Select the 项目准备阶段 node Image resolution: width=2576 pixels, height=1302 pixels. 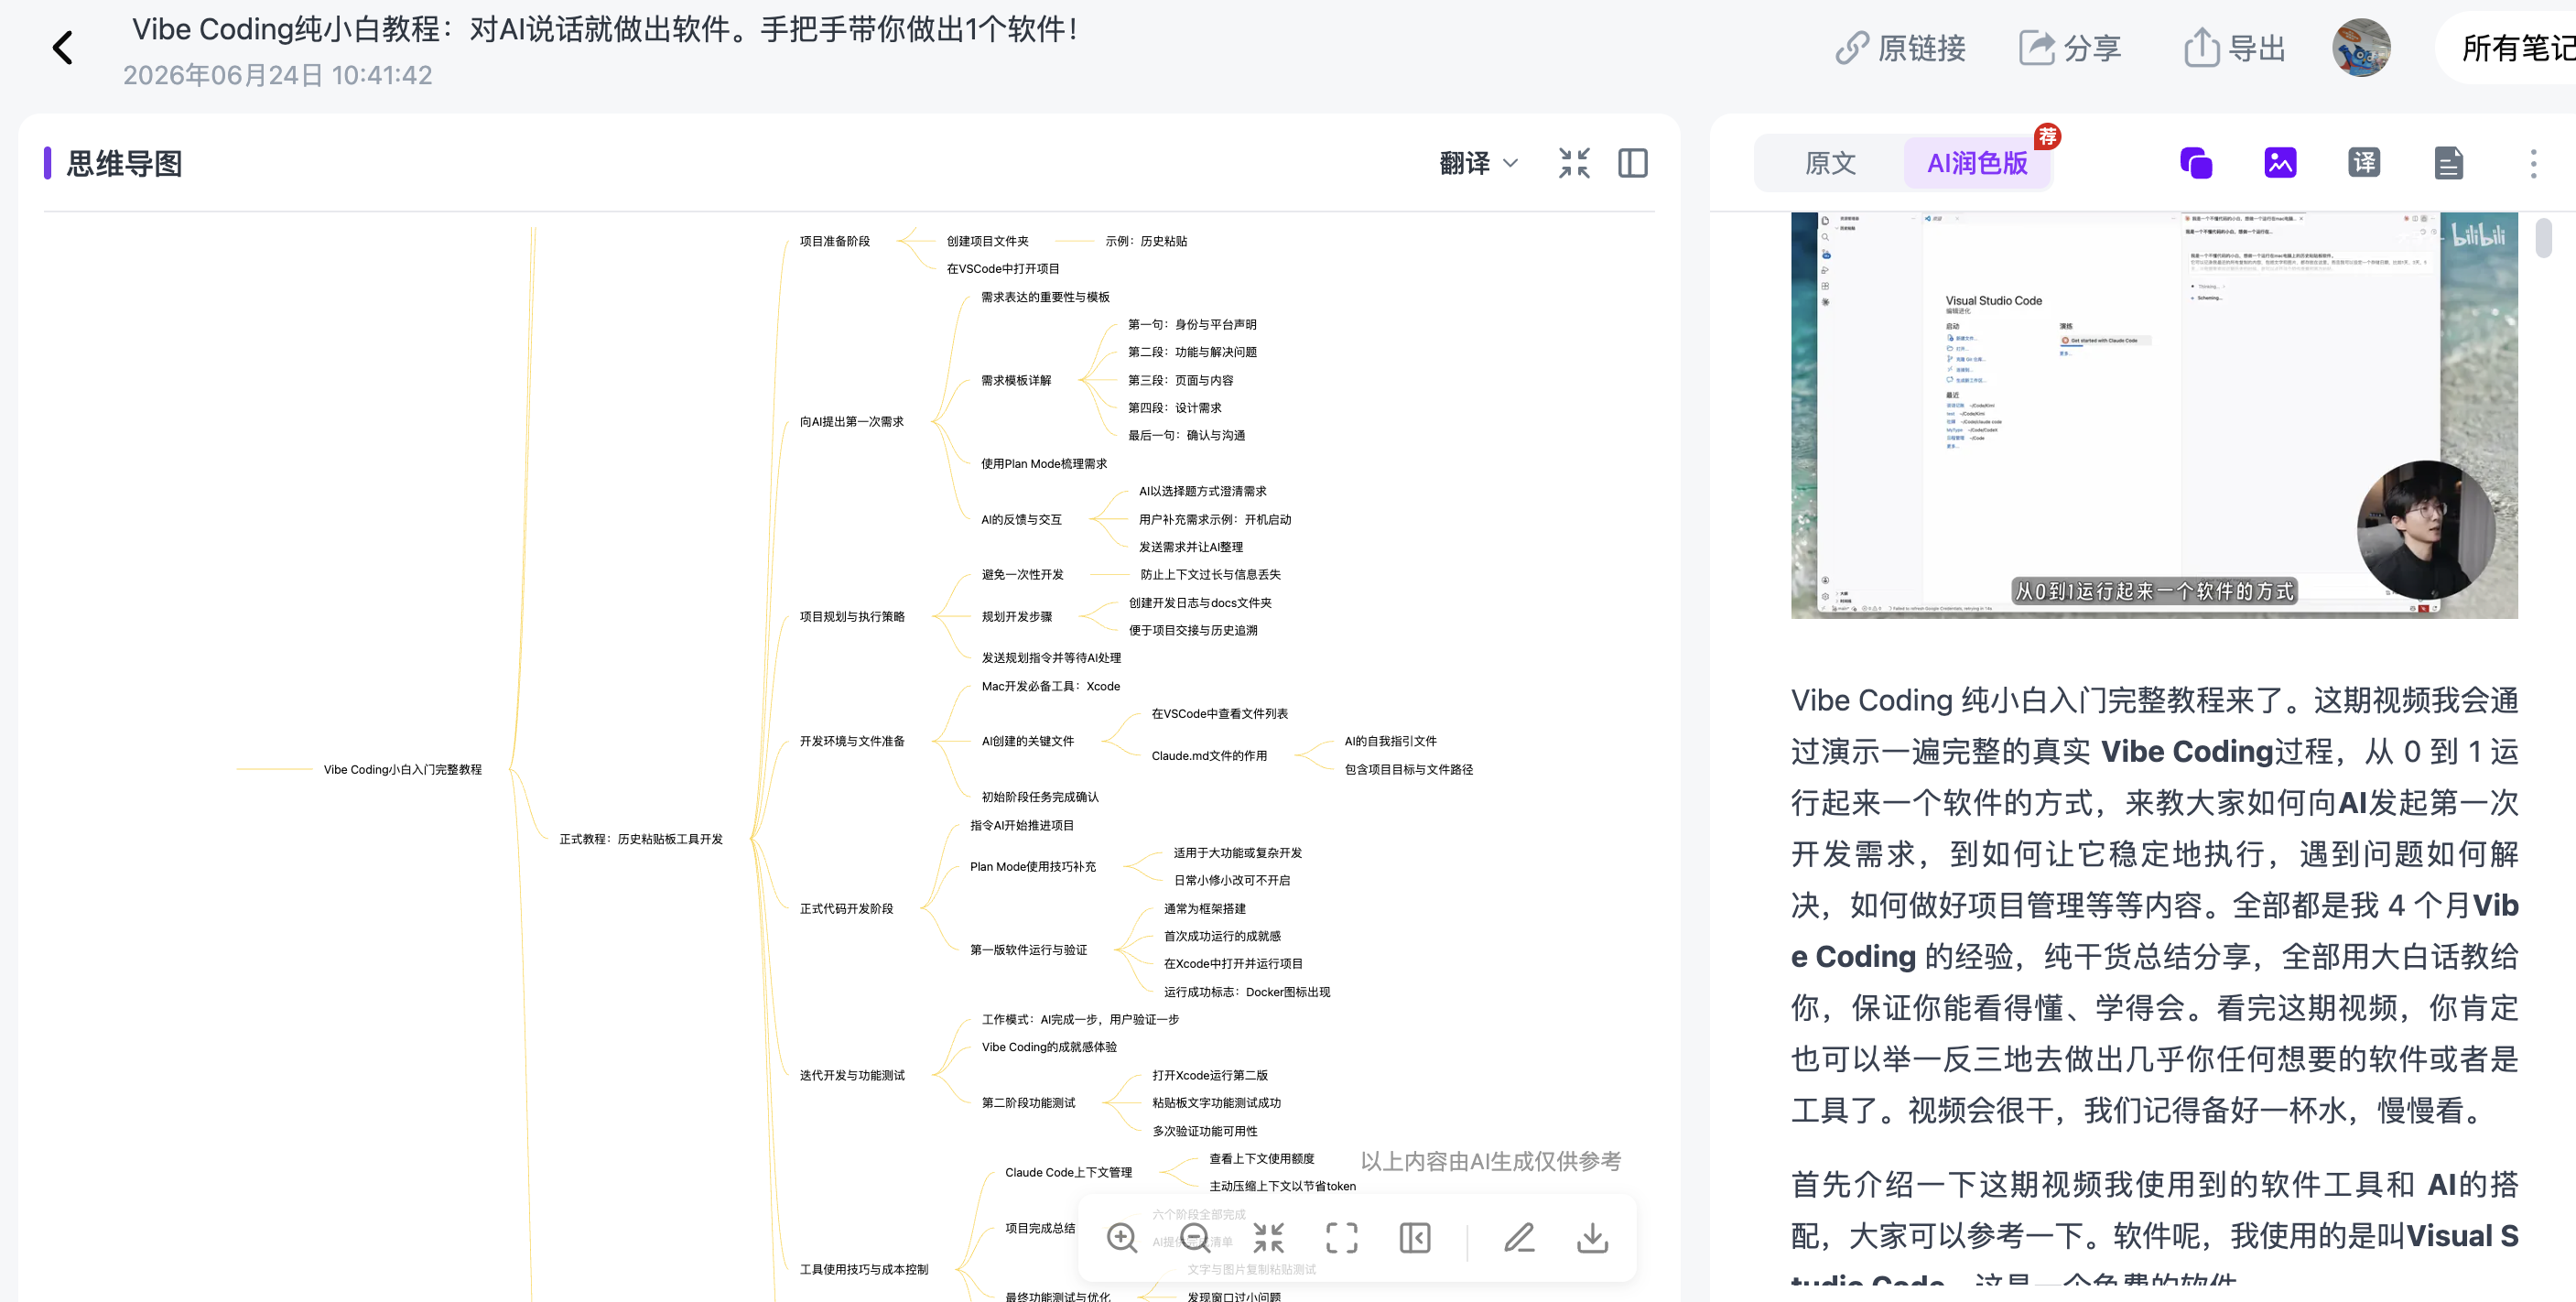coord(834,241)
